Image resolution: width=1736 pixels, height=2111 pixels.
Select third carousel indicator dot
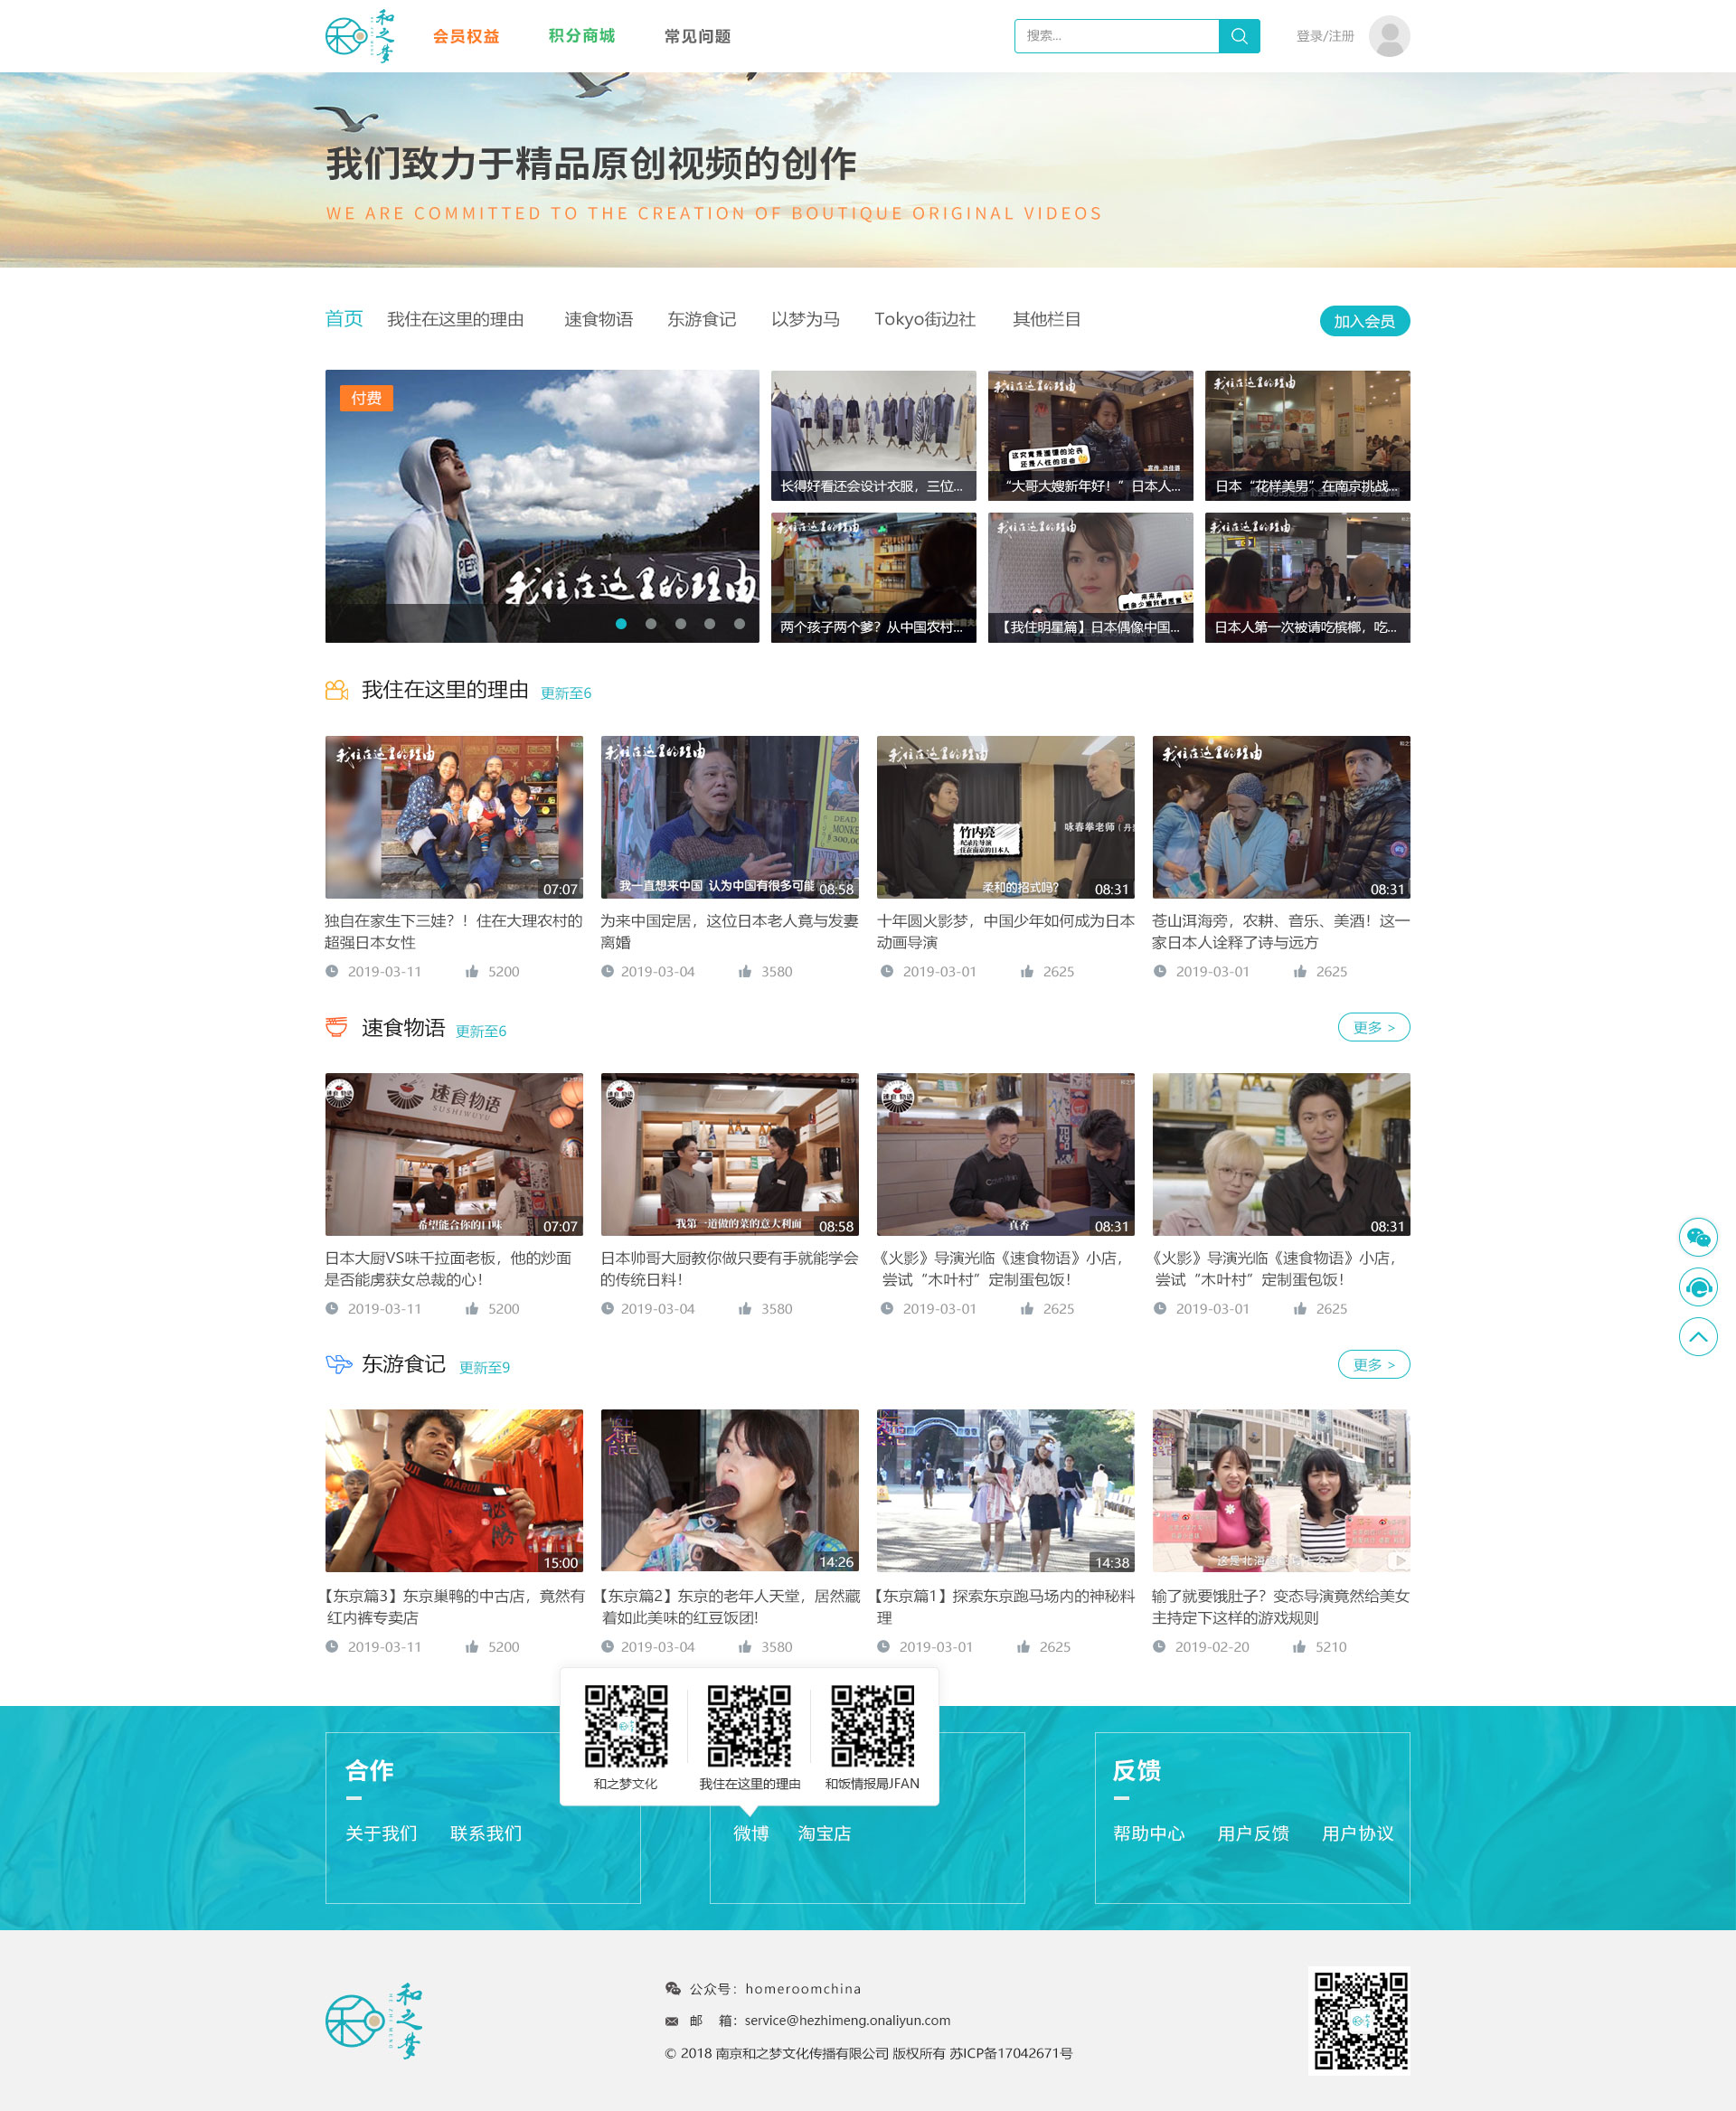coord(680,623)
